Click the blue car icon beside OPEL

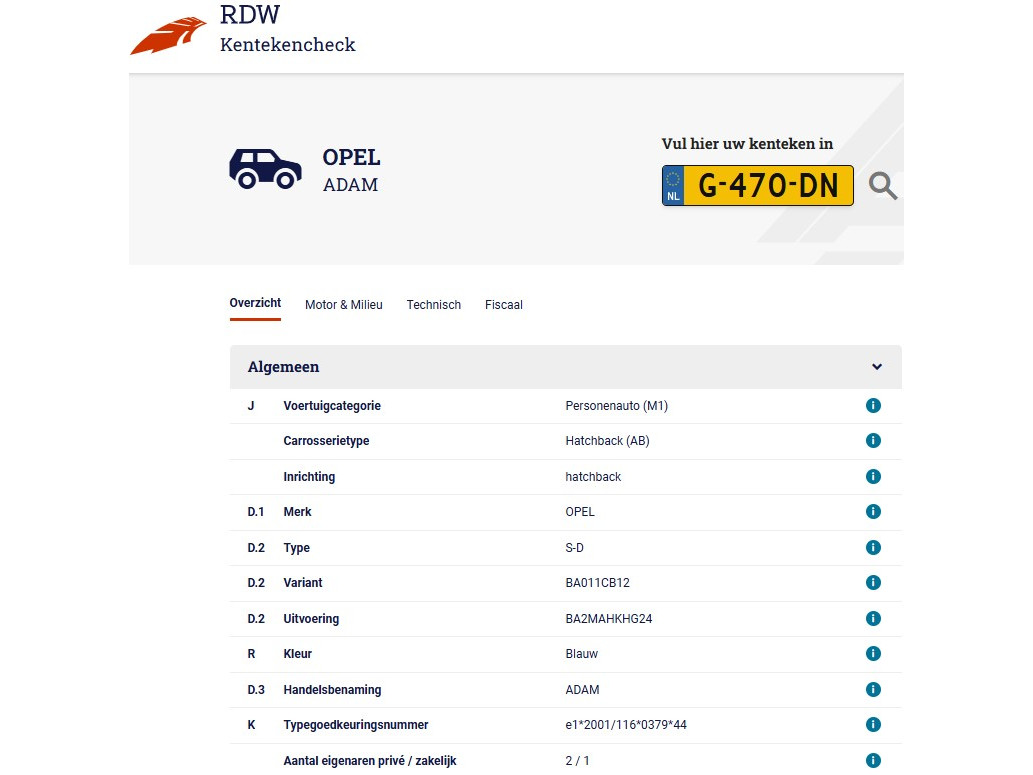[x=265, y=169]
